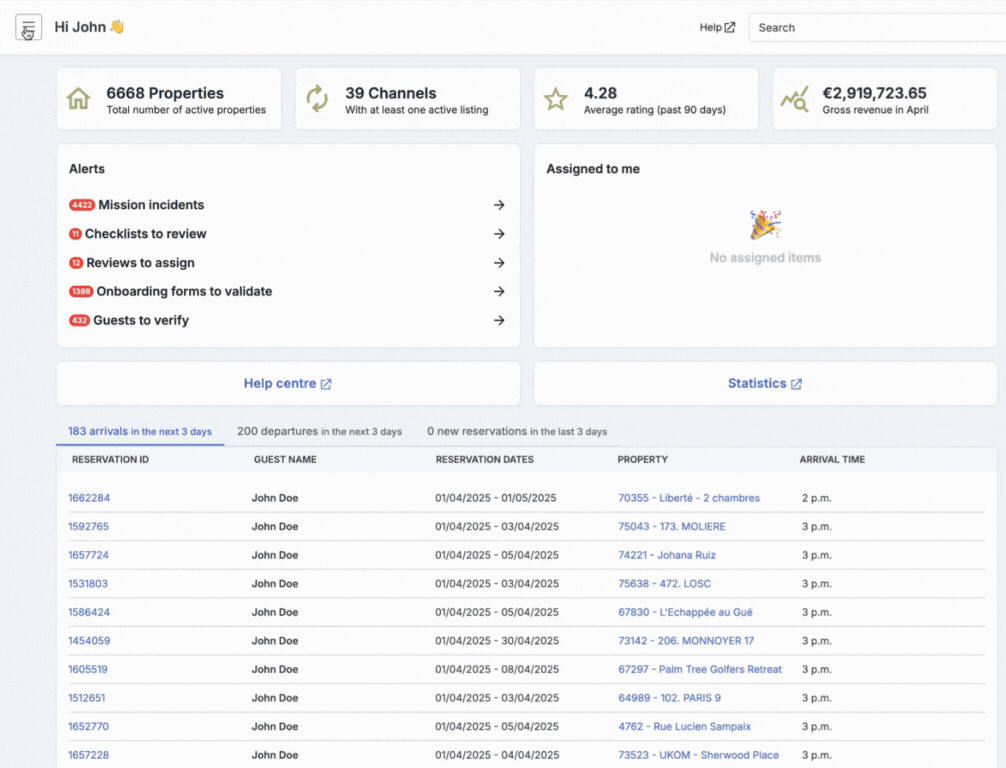Viewport: 1006px width, 768px height.
Task: Open the Statistics link
Action: pos(765,384)
